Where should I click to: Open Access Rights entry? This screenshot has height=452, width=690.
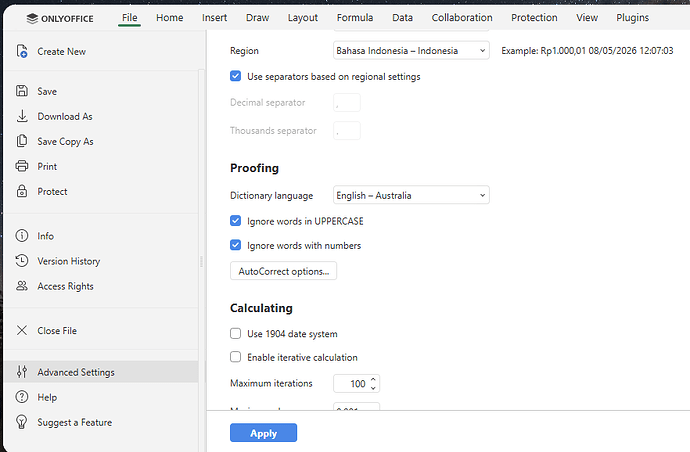(x=101, y=286)
